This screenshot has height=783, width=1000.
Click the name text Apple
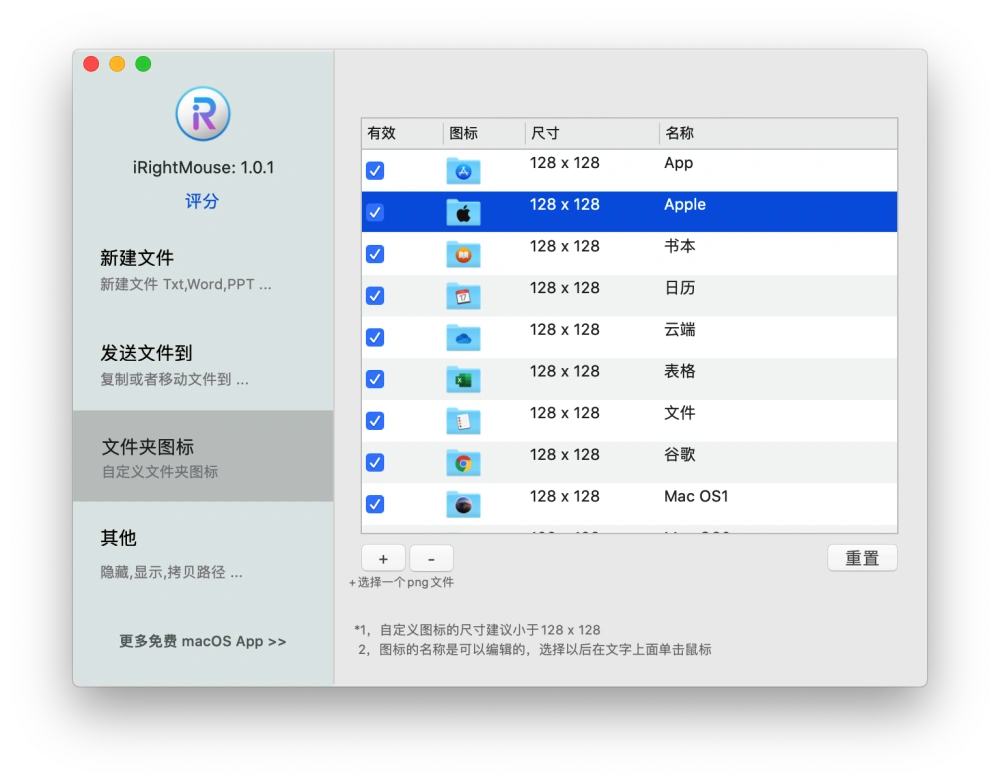coord(685,205)
